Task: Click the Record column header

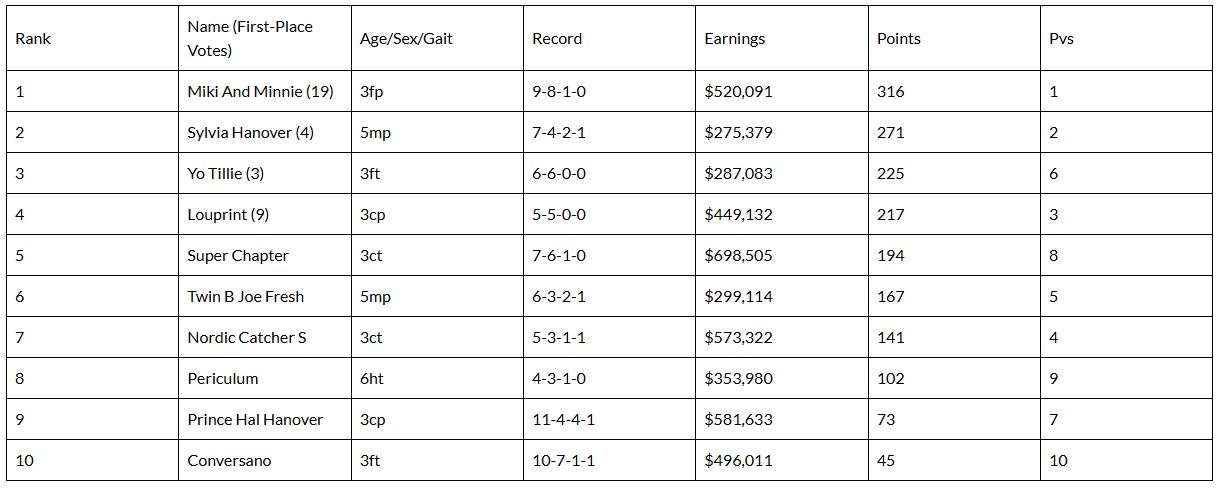Action: [x=557, y=39]
